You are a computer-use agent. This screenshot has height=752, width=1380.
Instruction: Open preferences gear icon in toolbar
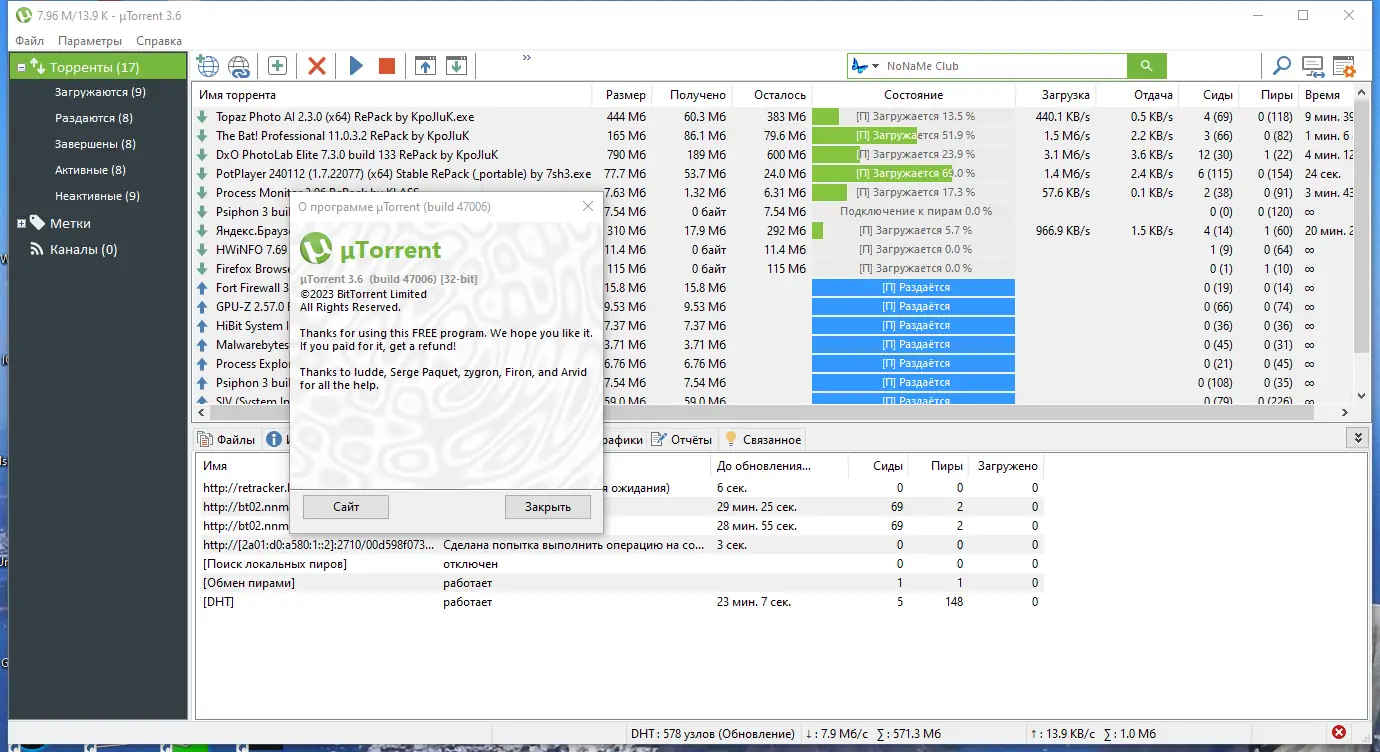[1344, 67]
